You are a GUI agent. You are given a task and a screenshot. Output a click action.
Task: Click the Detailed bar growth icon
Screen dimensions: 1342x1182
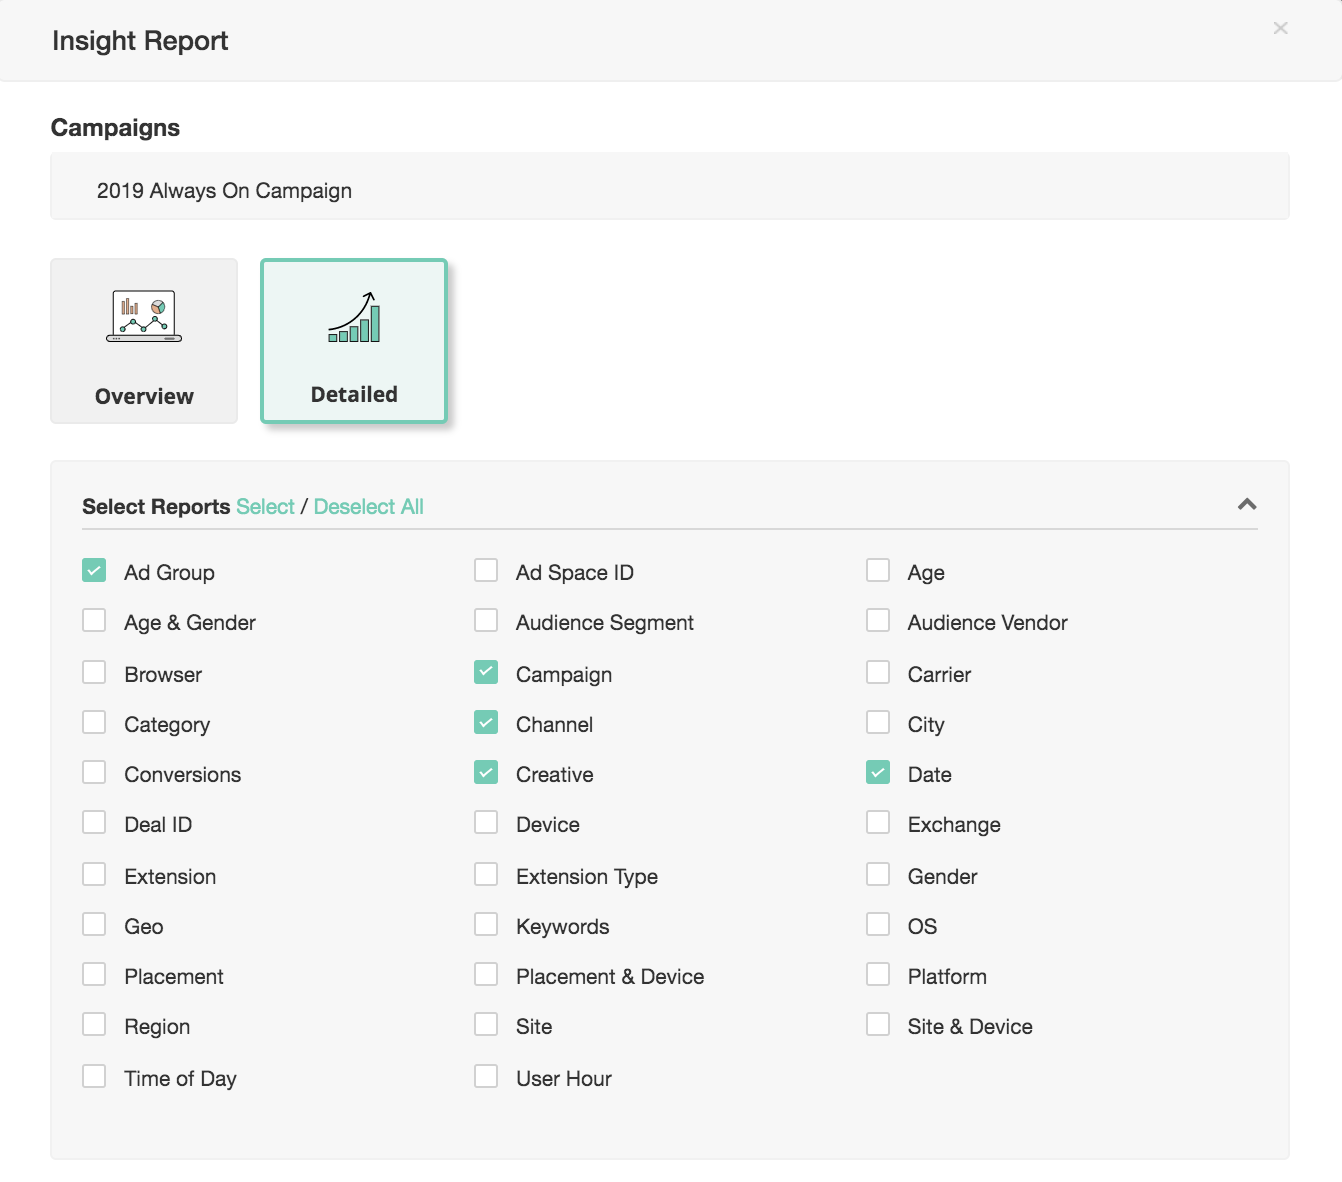354,318
